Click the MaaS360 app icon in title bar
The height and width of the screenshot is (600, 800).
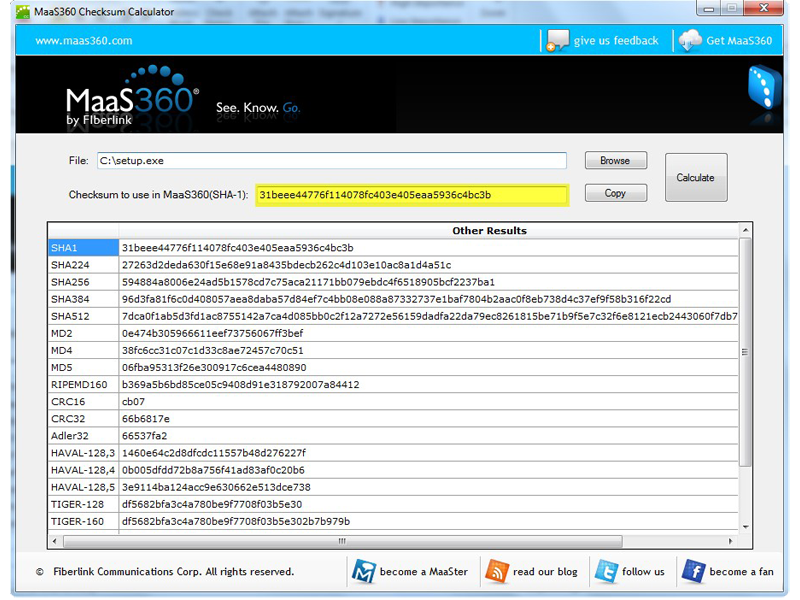22,12
